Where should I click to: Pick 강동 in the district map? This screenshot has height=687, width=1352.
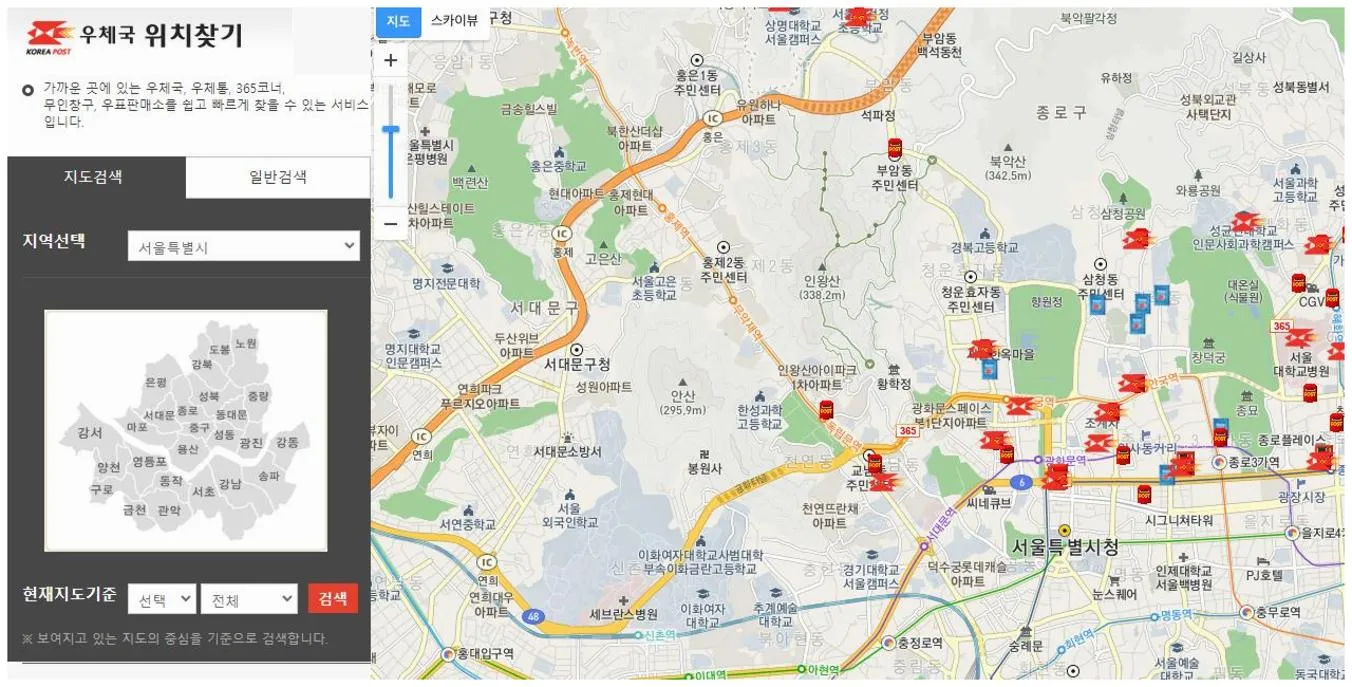tap(287, 441)
